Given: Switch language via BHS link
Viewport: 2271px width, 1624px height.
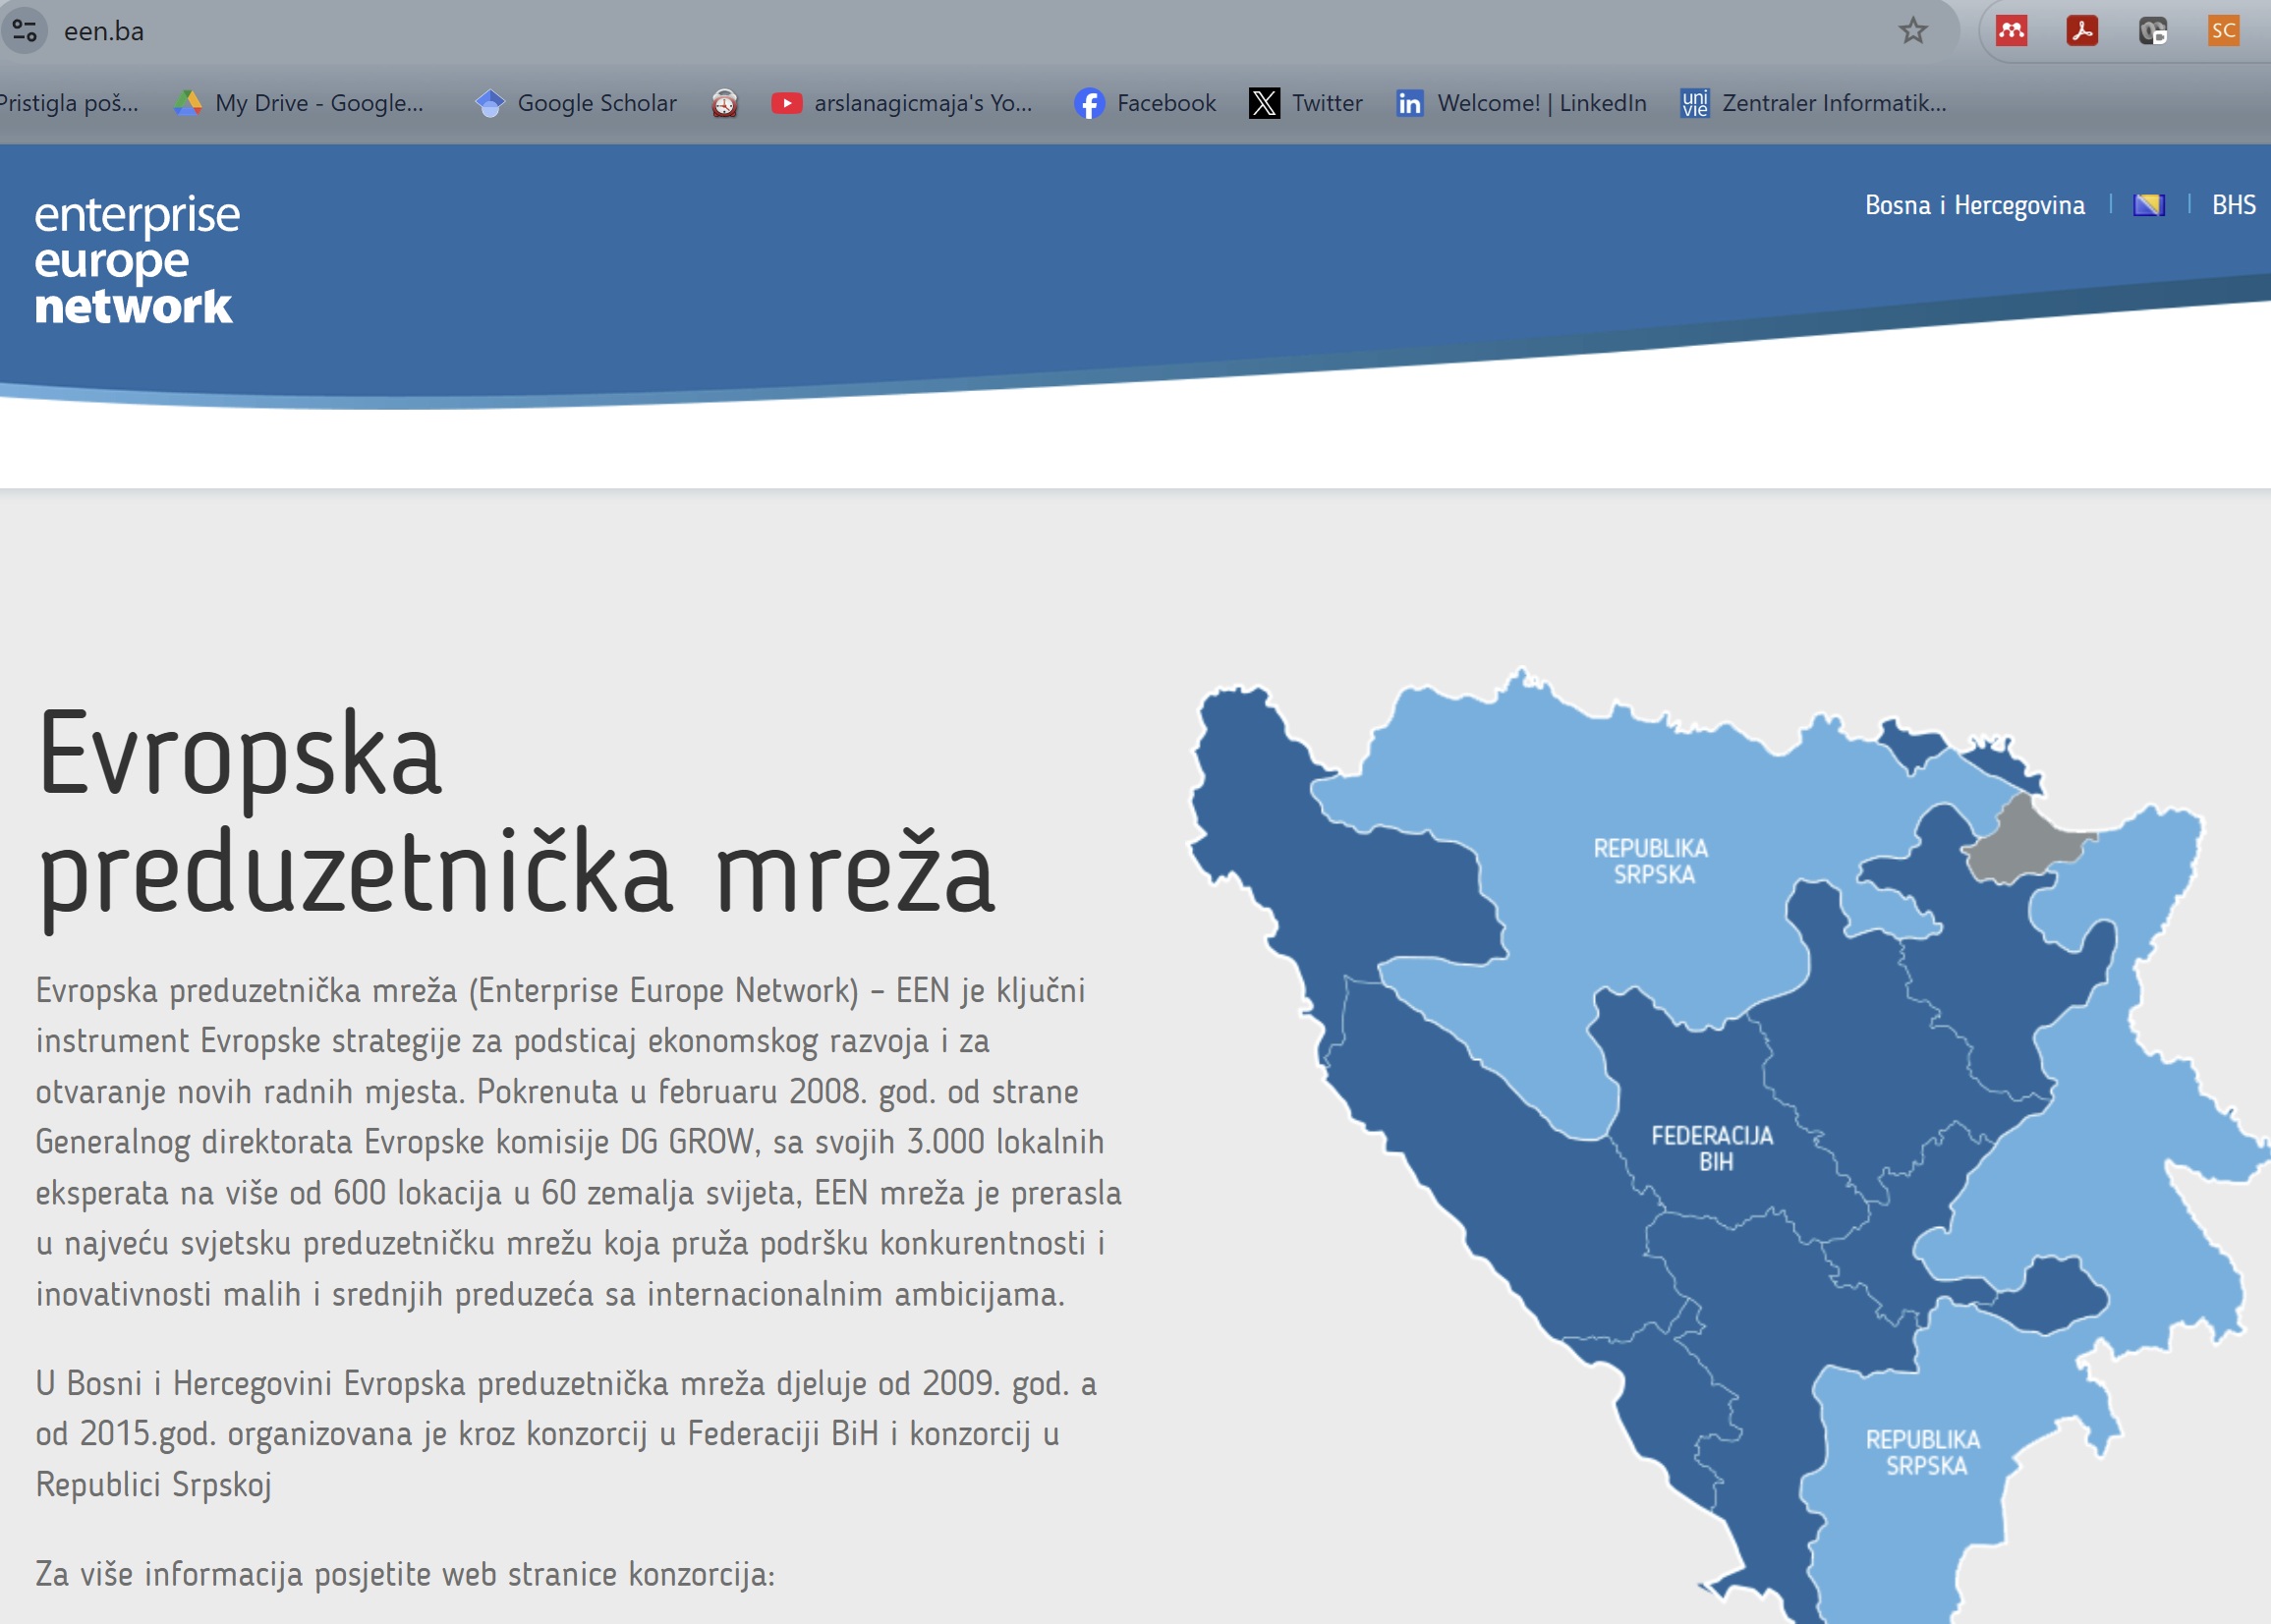Looking at the screenshot, I should [x=2233, y=205].
